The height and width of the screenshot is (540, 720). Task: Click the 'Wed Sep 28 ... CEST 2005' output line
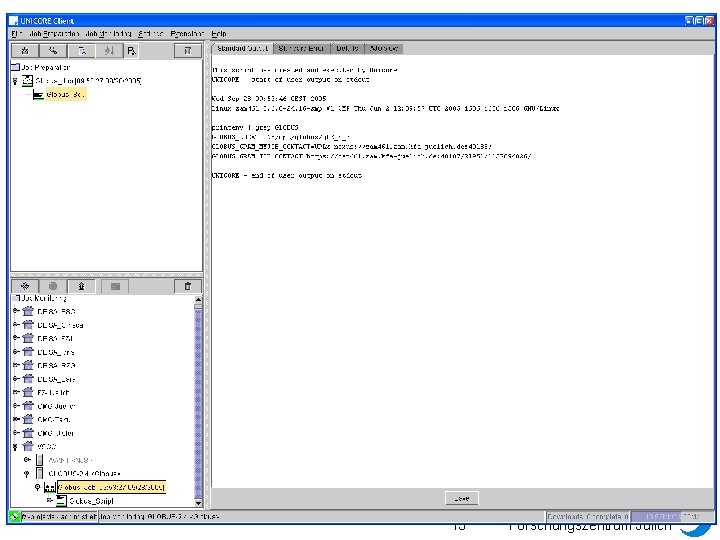point(269,98)
